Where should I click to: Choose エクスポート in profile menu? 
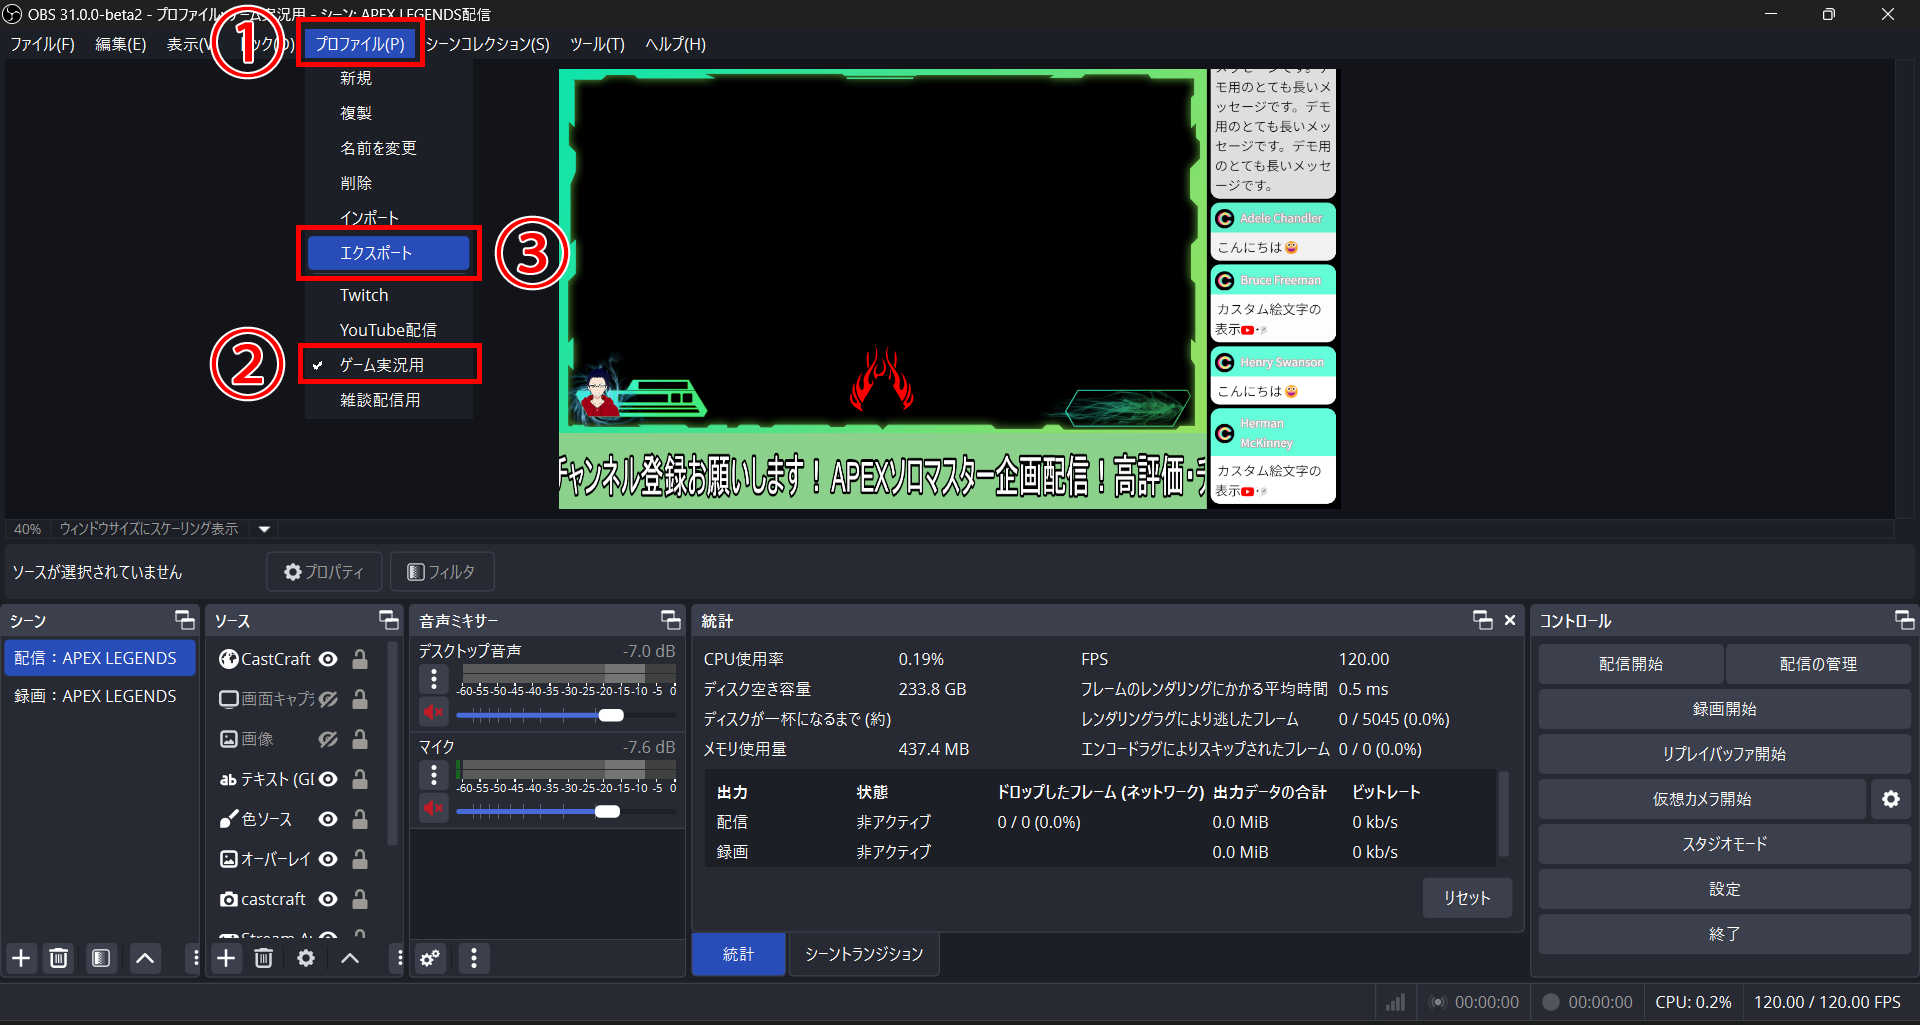389,253
